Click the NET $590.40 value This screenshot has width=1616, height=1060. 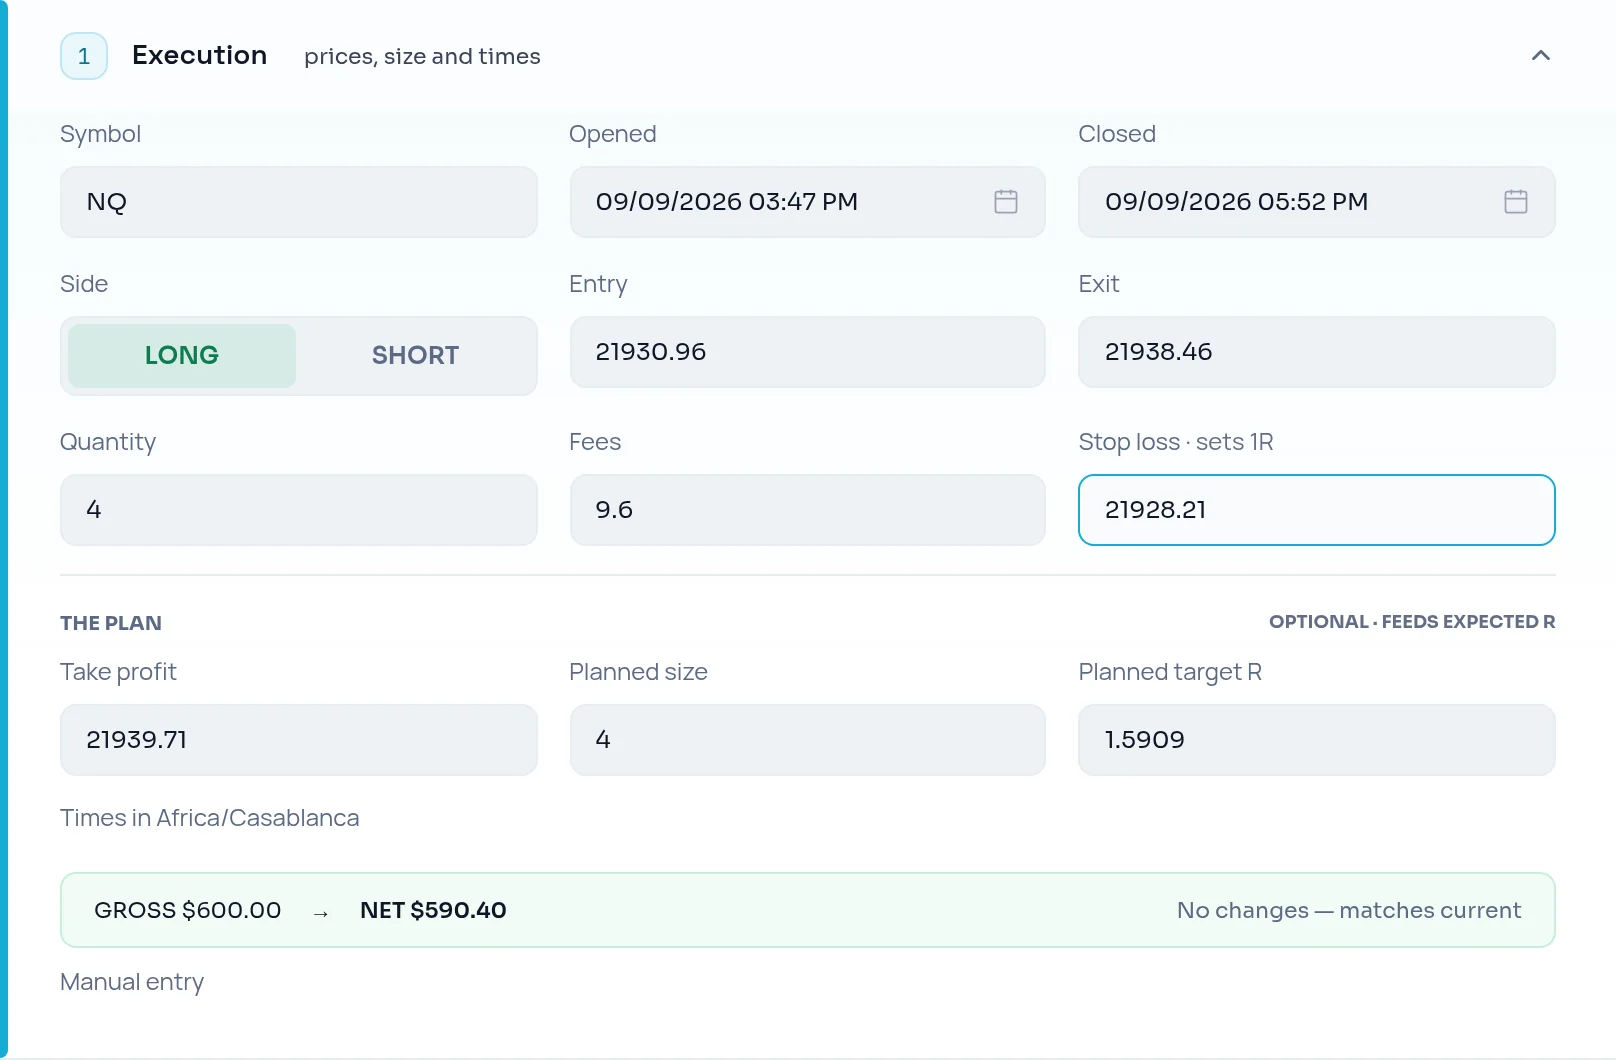433,910
